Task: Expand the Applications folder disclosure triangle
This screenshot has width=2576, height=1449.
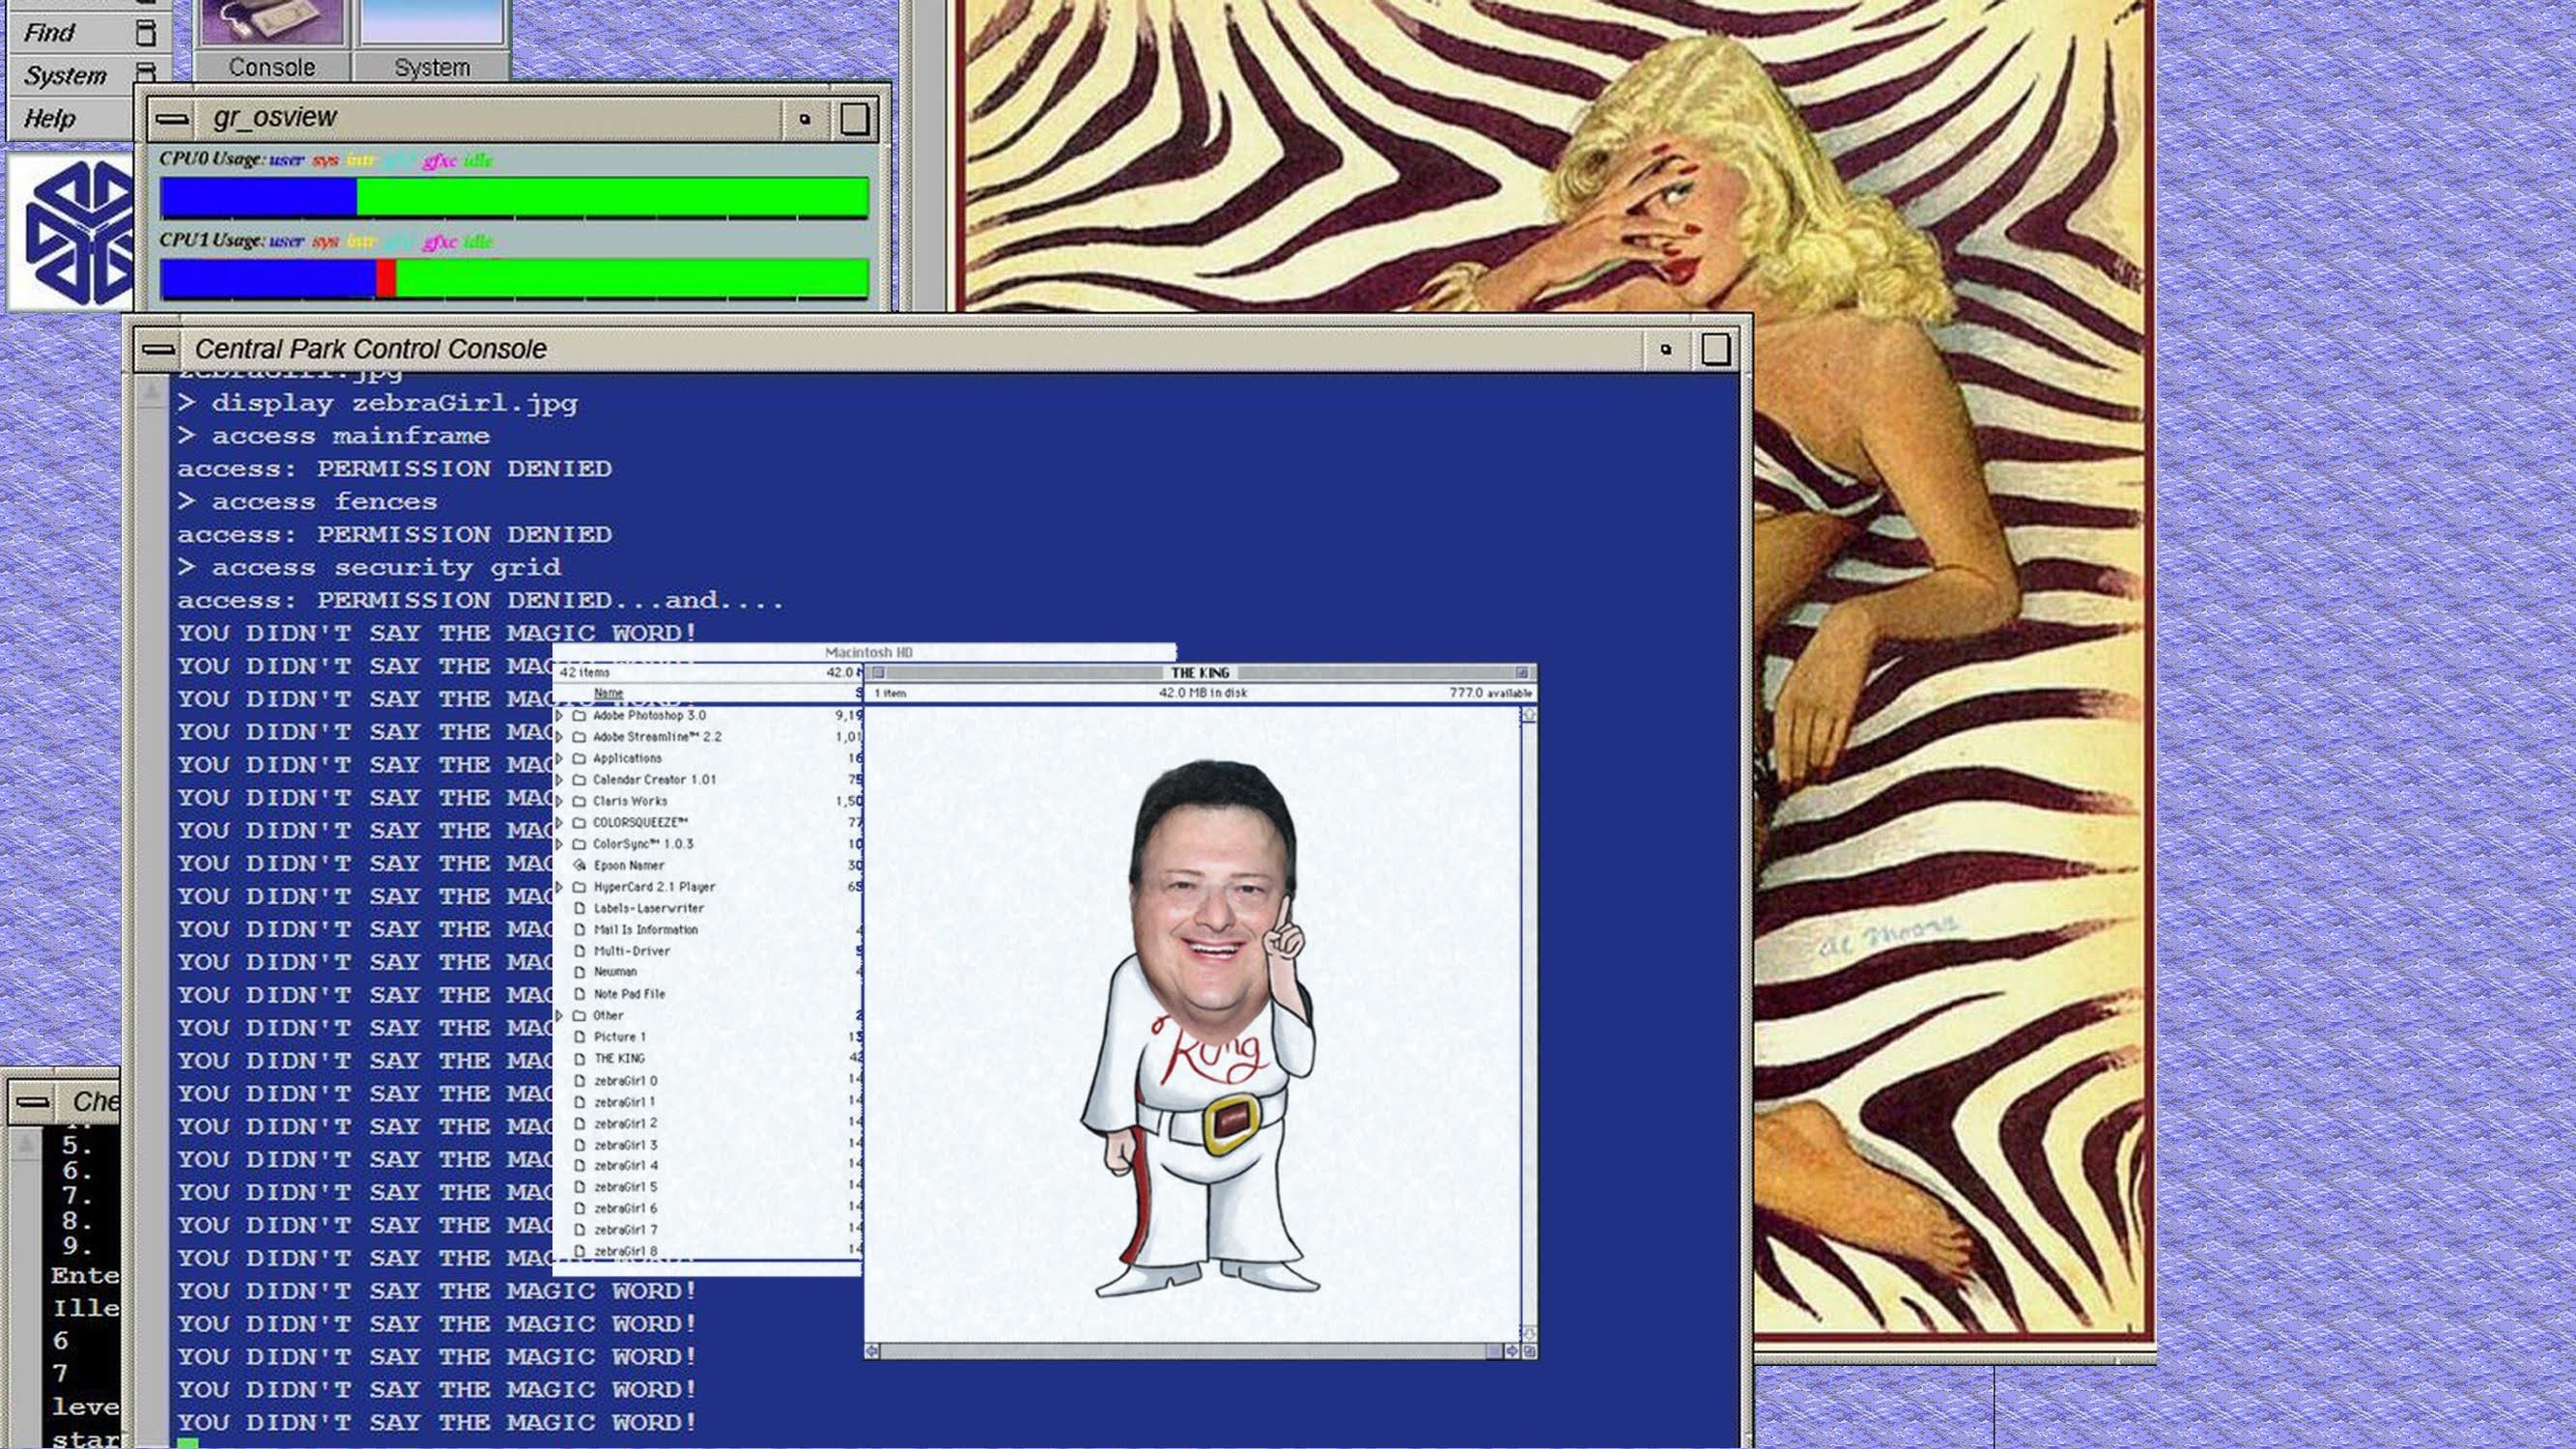Action: [x=559, y=759]
